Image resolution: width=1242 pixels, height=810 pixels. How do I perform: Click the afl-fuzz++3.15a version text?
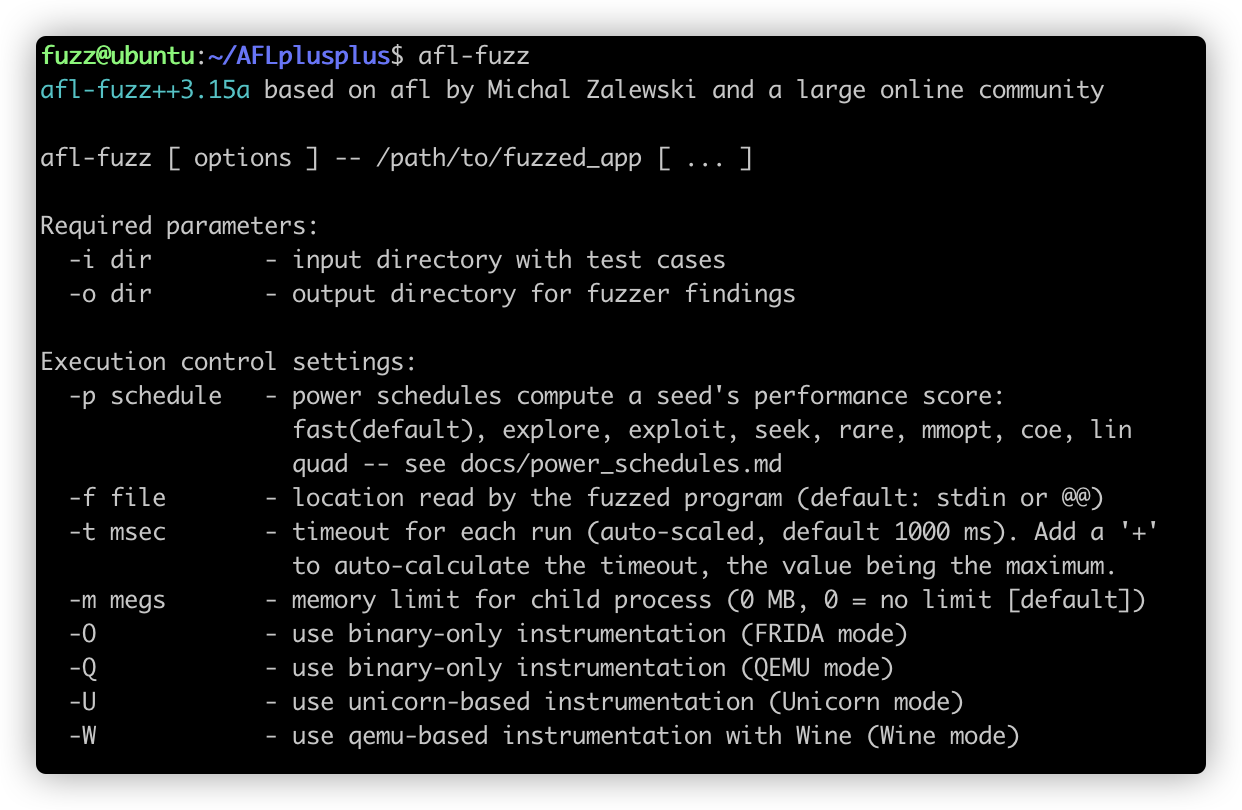(x=146, y=90)
